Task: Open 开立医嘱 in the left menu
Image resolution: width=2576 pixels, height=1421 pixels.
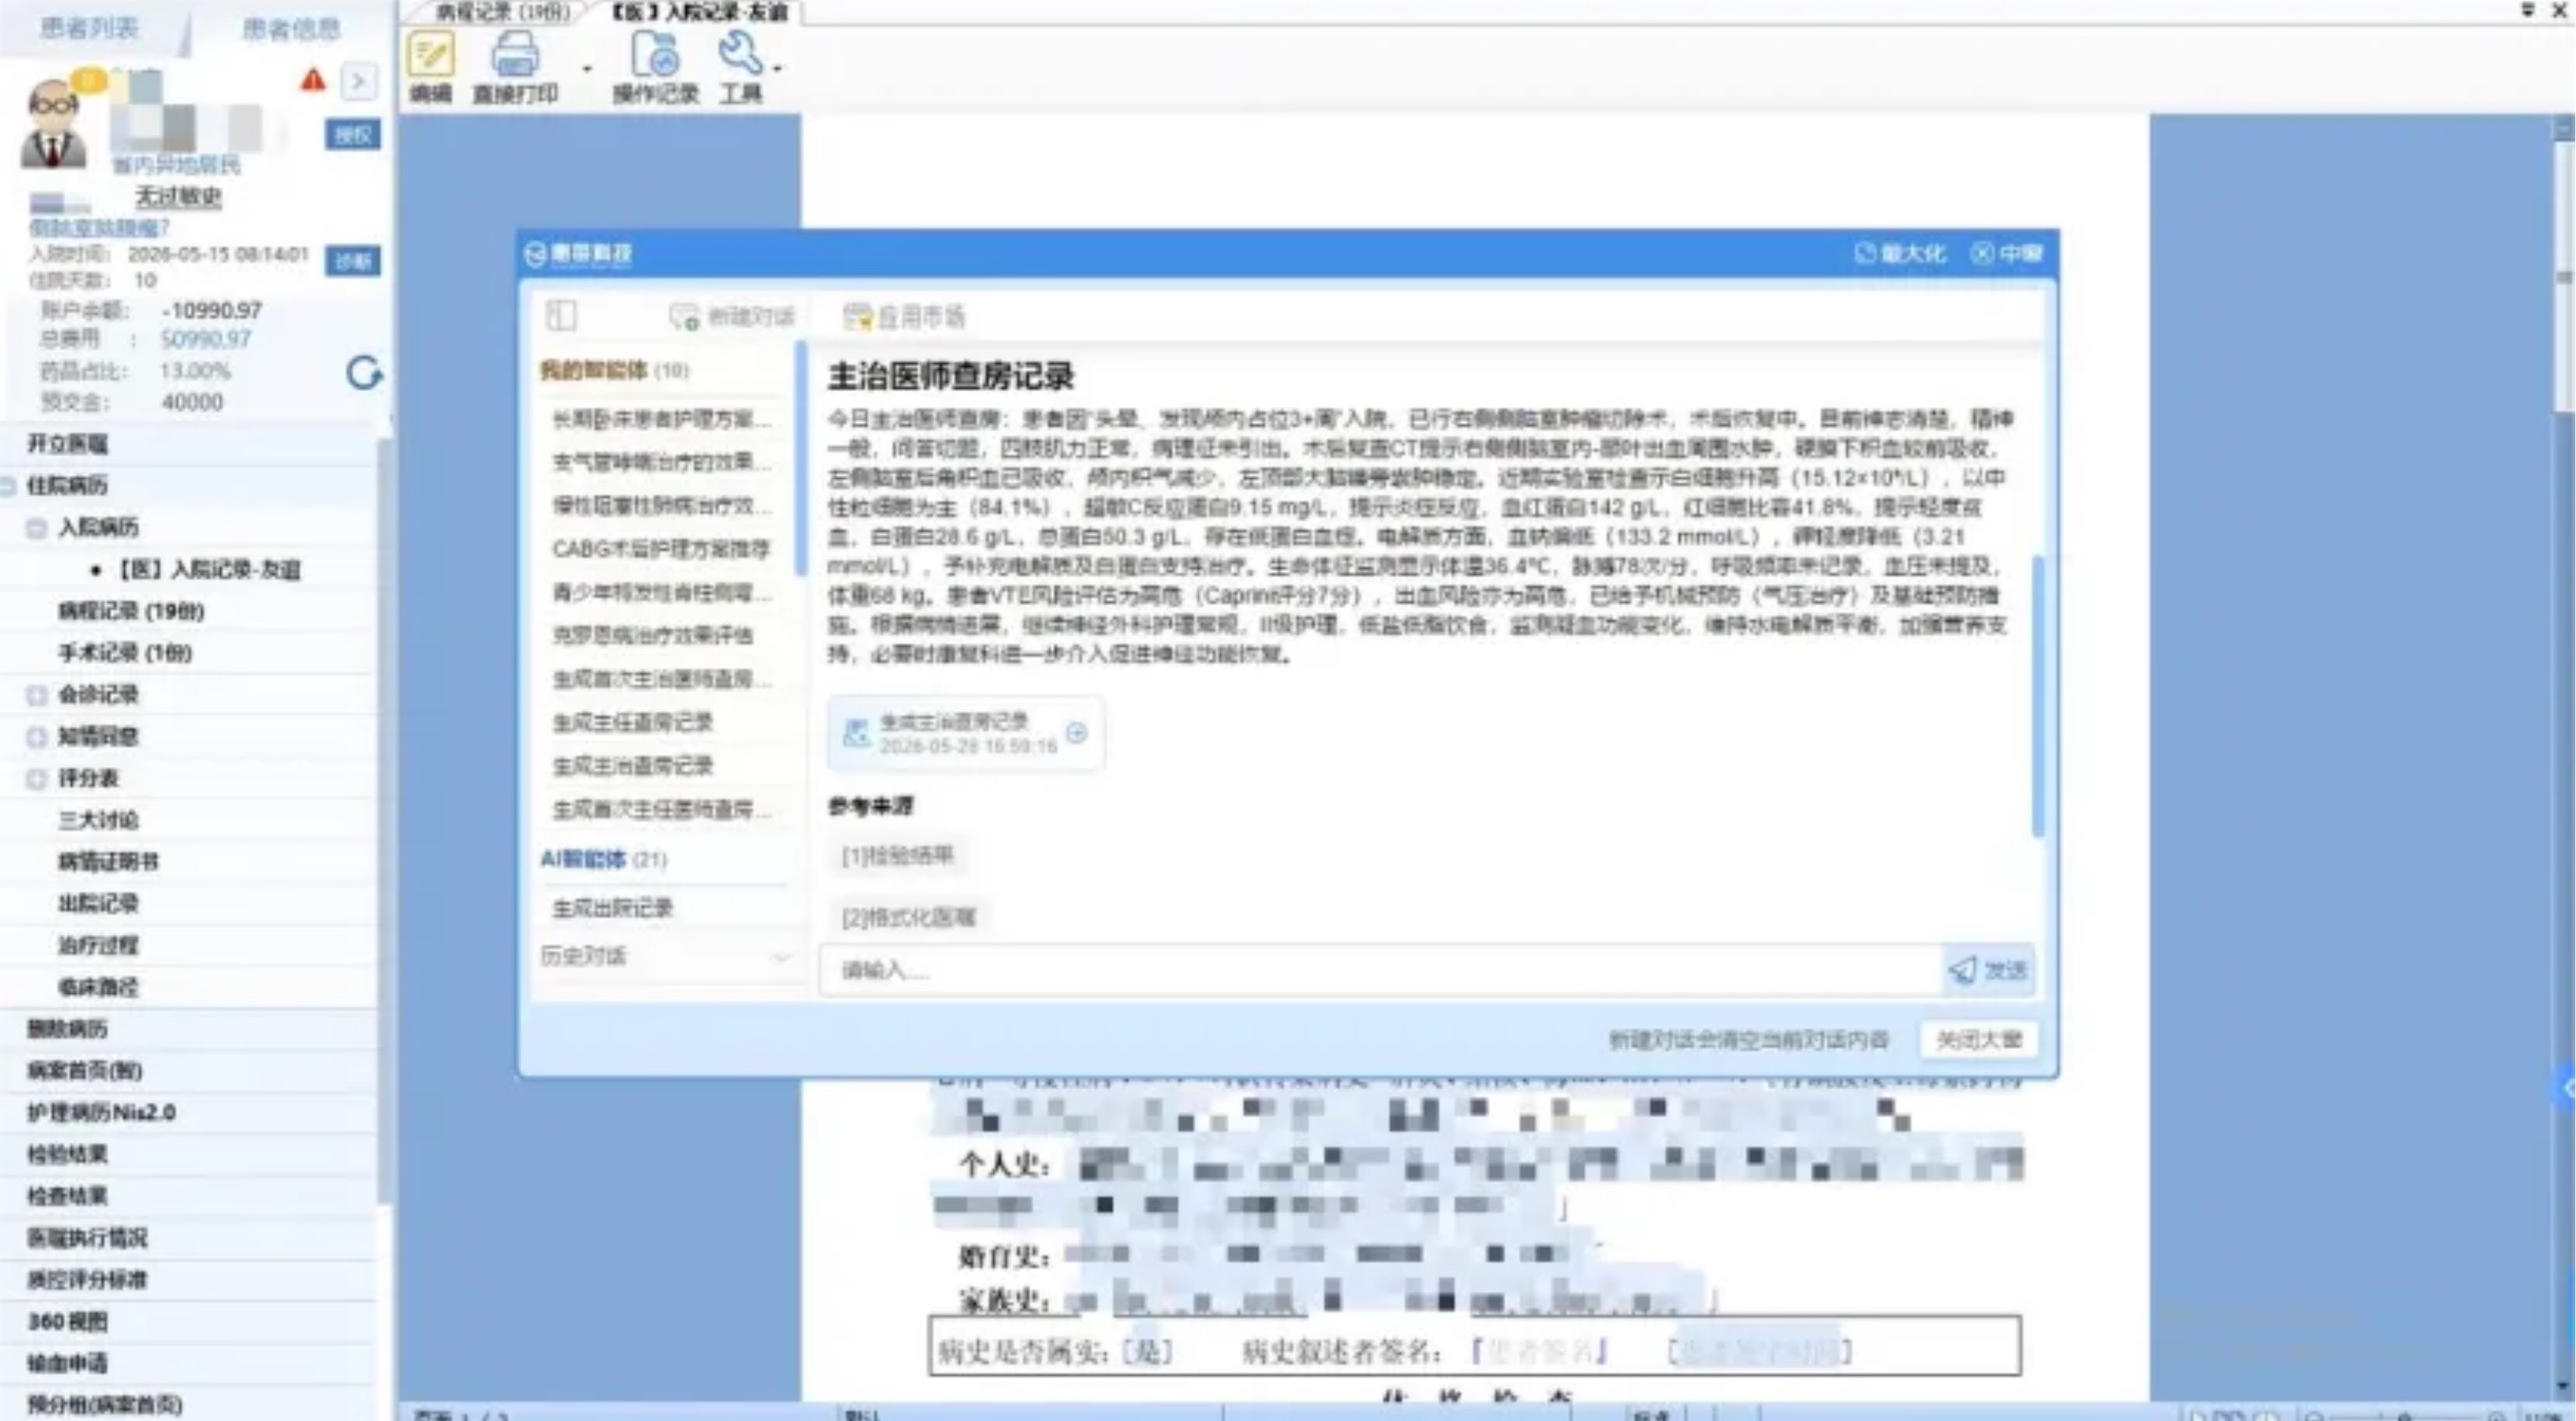Action: coord(67,444)
